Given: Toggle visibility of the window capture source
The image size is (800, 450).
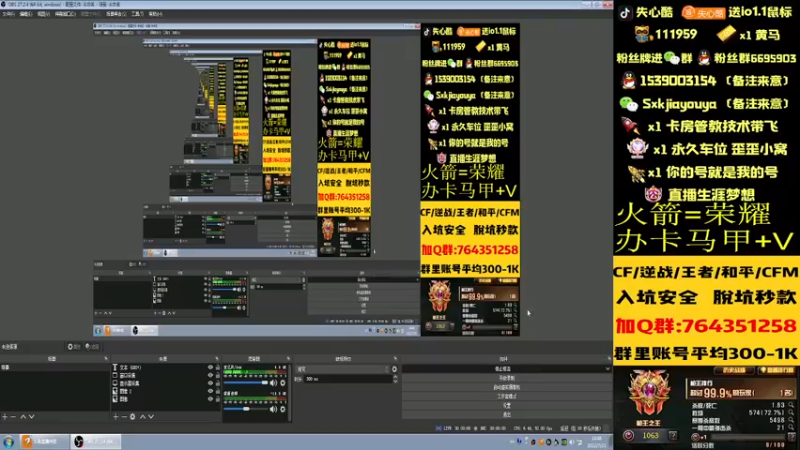Looking at the screenshot, I should [x=210, y=375].
